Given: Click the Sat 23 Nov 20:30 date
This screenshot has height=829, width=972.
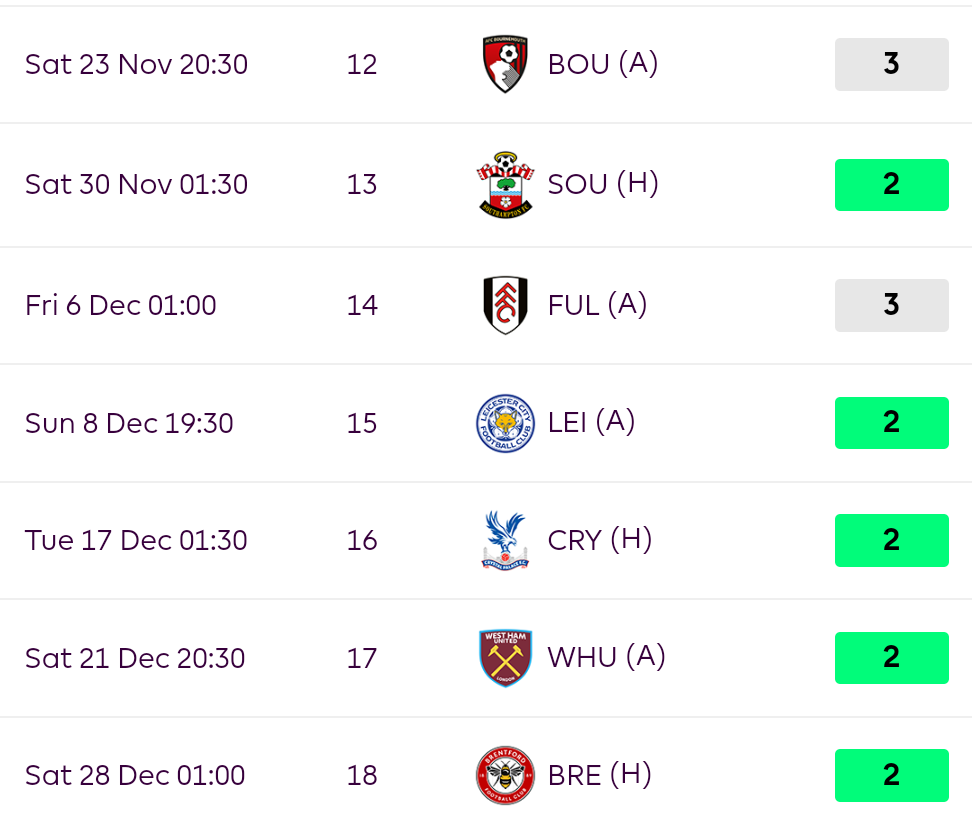Looking at the screenshot, I should pos(136,64).
